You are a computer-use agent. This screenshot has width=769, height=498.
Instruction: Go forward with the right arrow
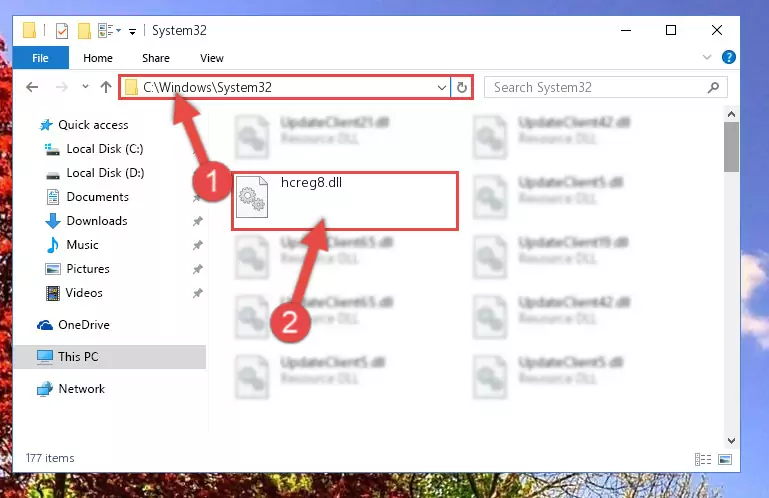click(62, 87)
